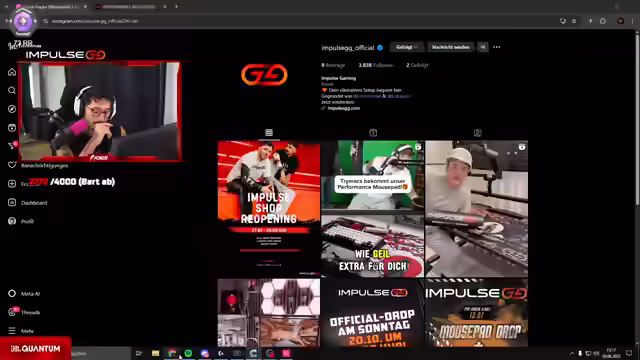Open the hexagon light panels setup post
640x360 pixels.
[x=269, y=313]
